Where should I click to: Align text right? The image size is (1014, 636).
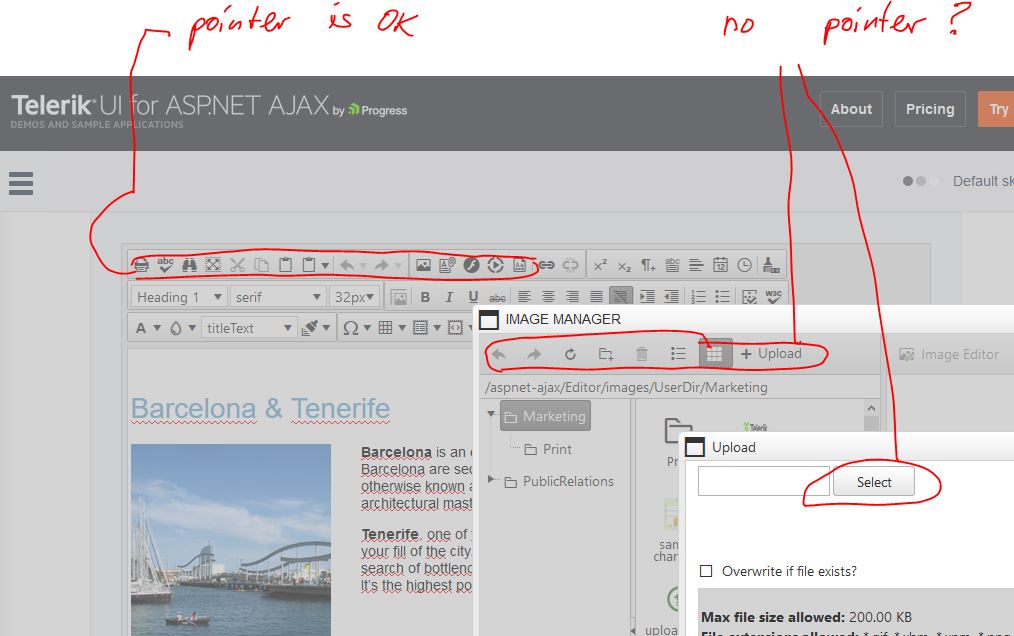572,297
